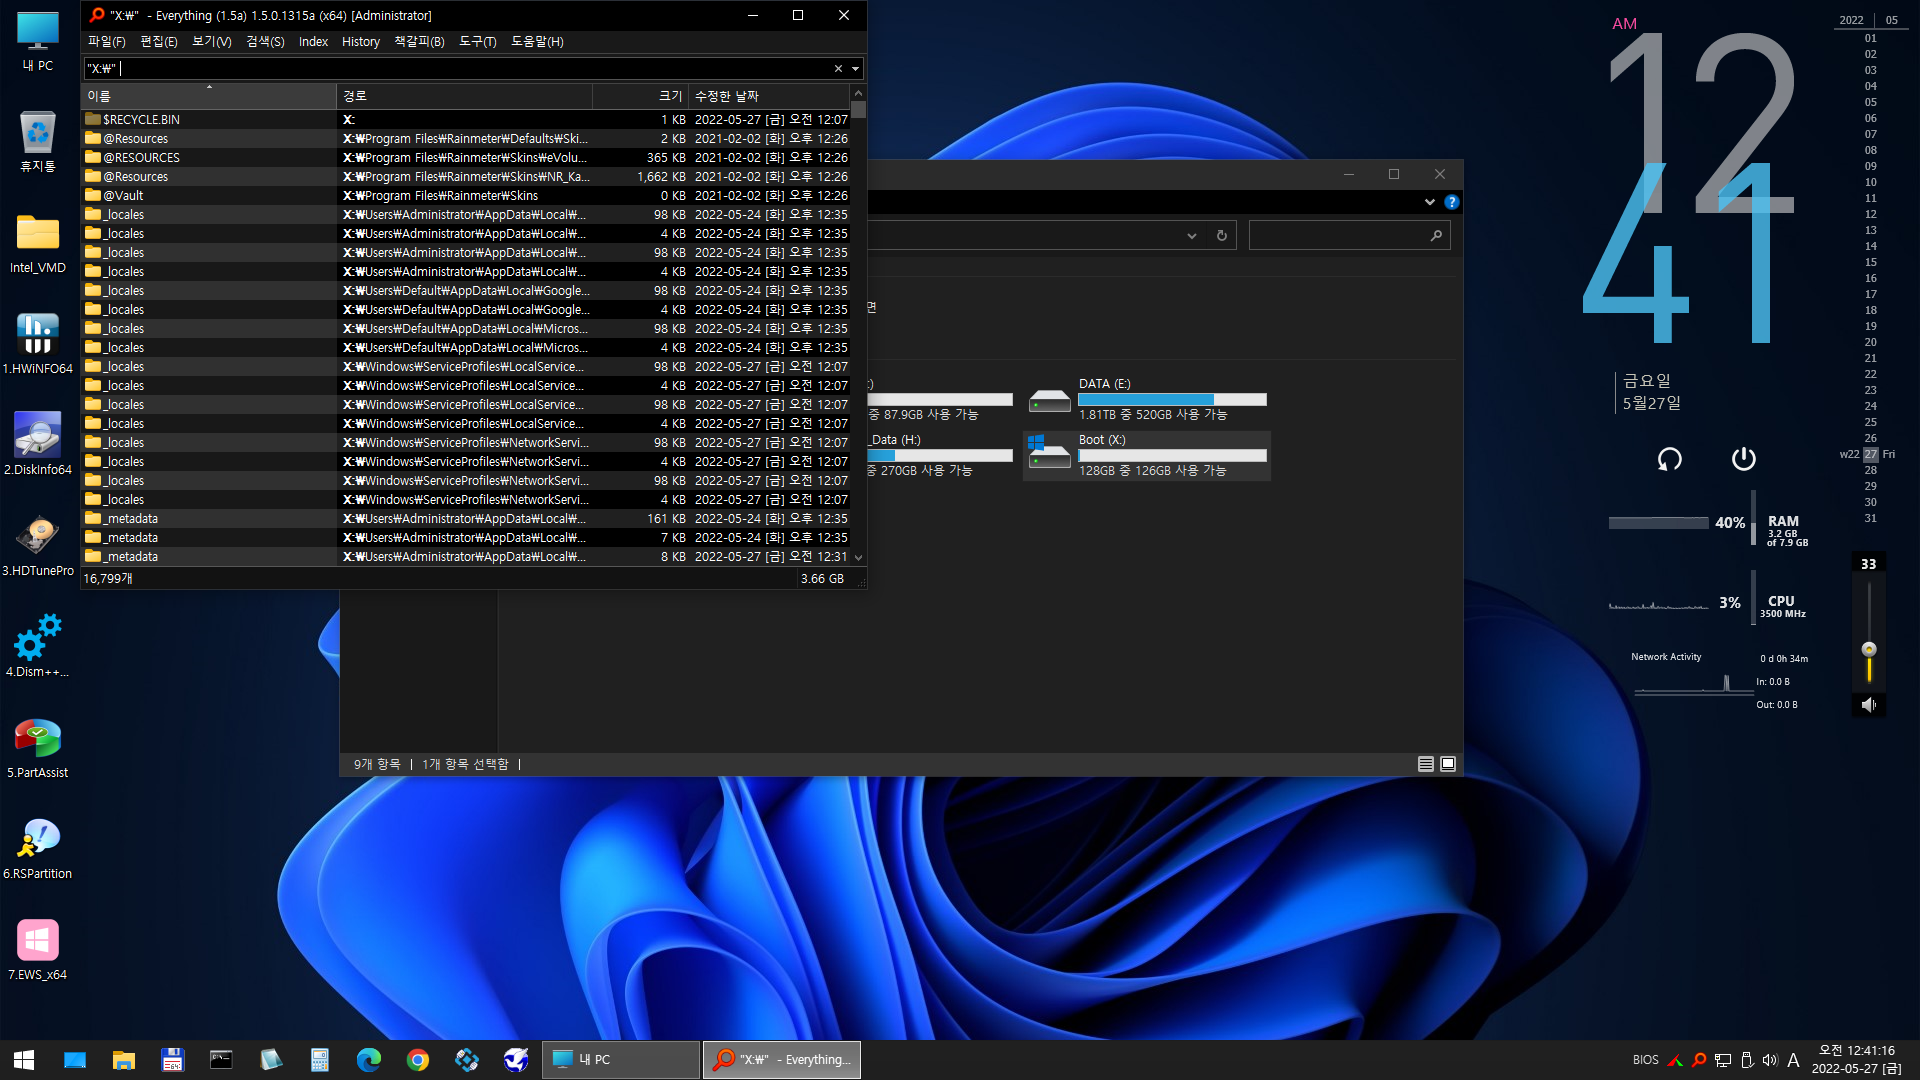Expand the search history dropdown arrow

click(855, 69)
